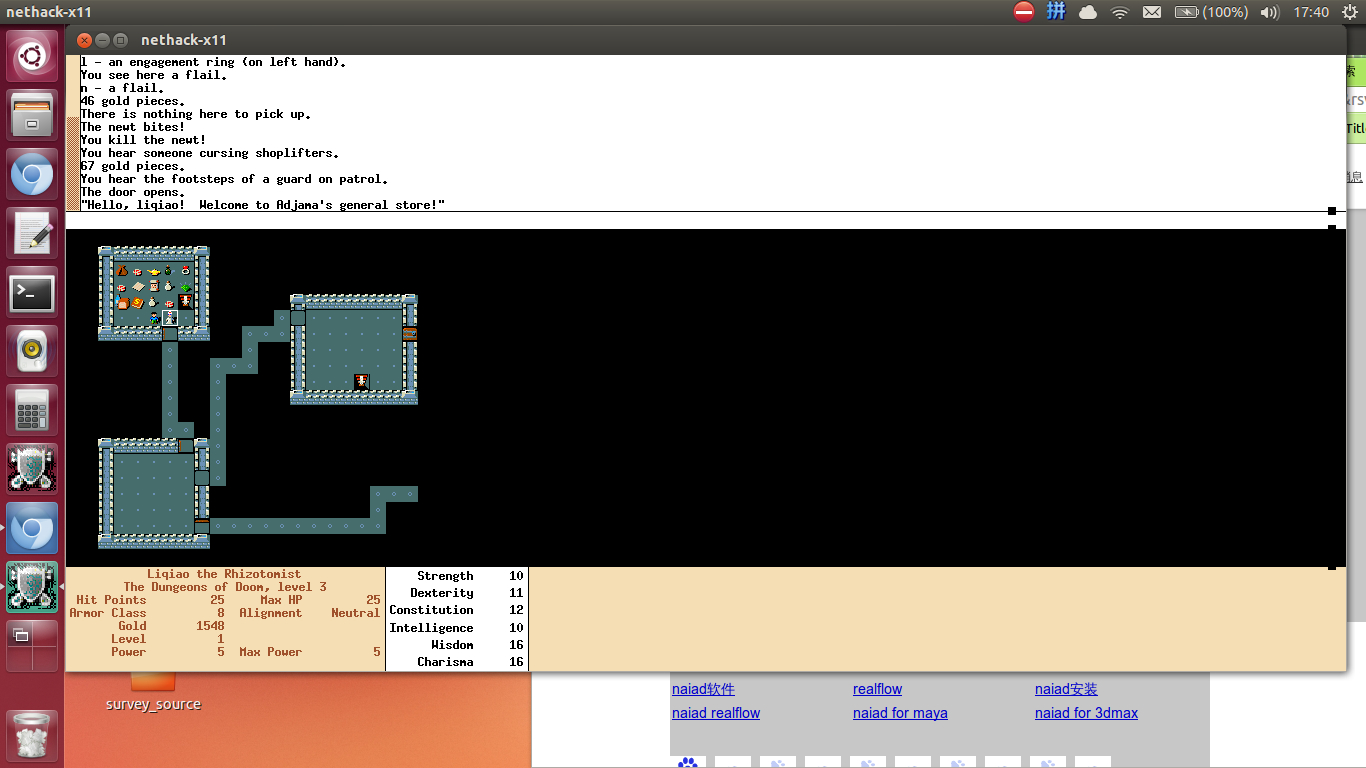Click the Alignment value Neutral
Screen dimensions: 1366x768
point(356,613)
